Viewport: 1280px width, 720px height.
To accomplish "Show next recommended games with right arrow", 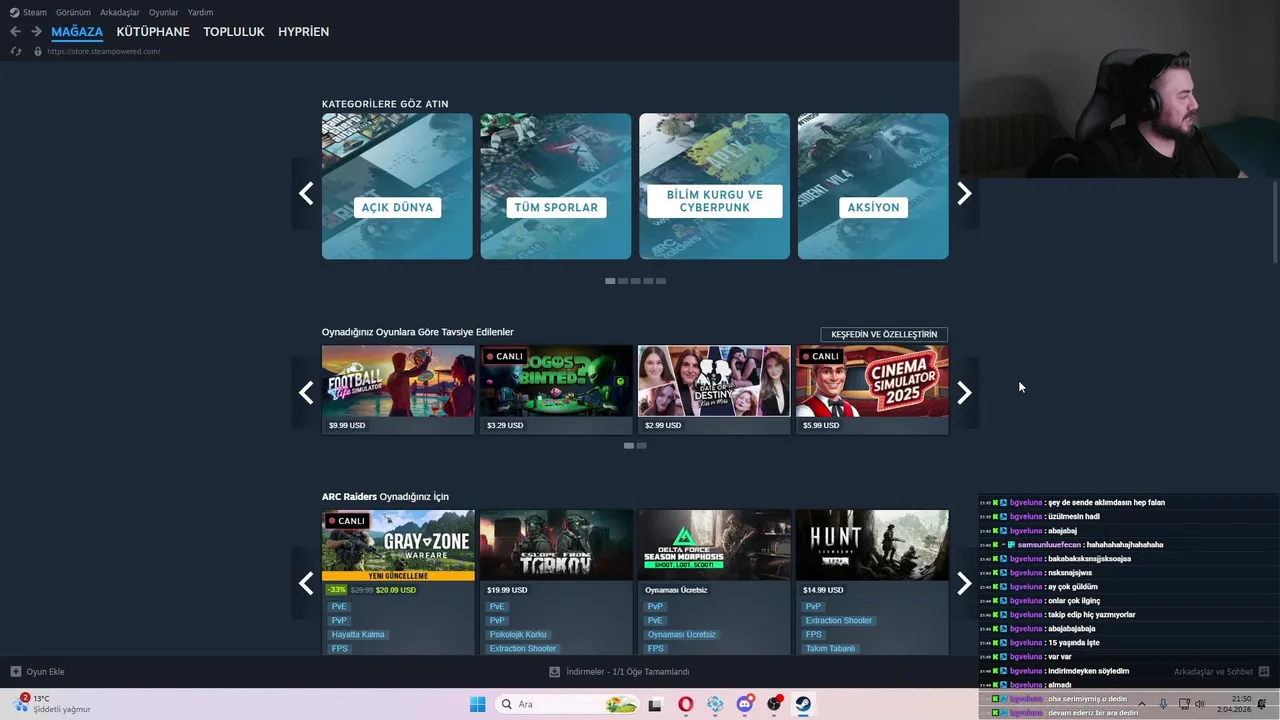I will coord(964,393).
